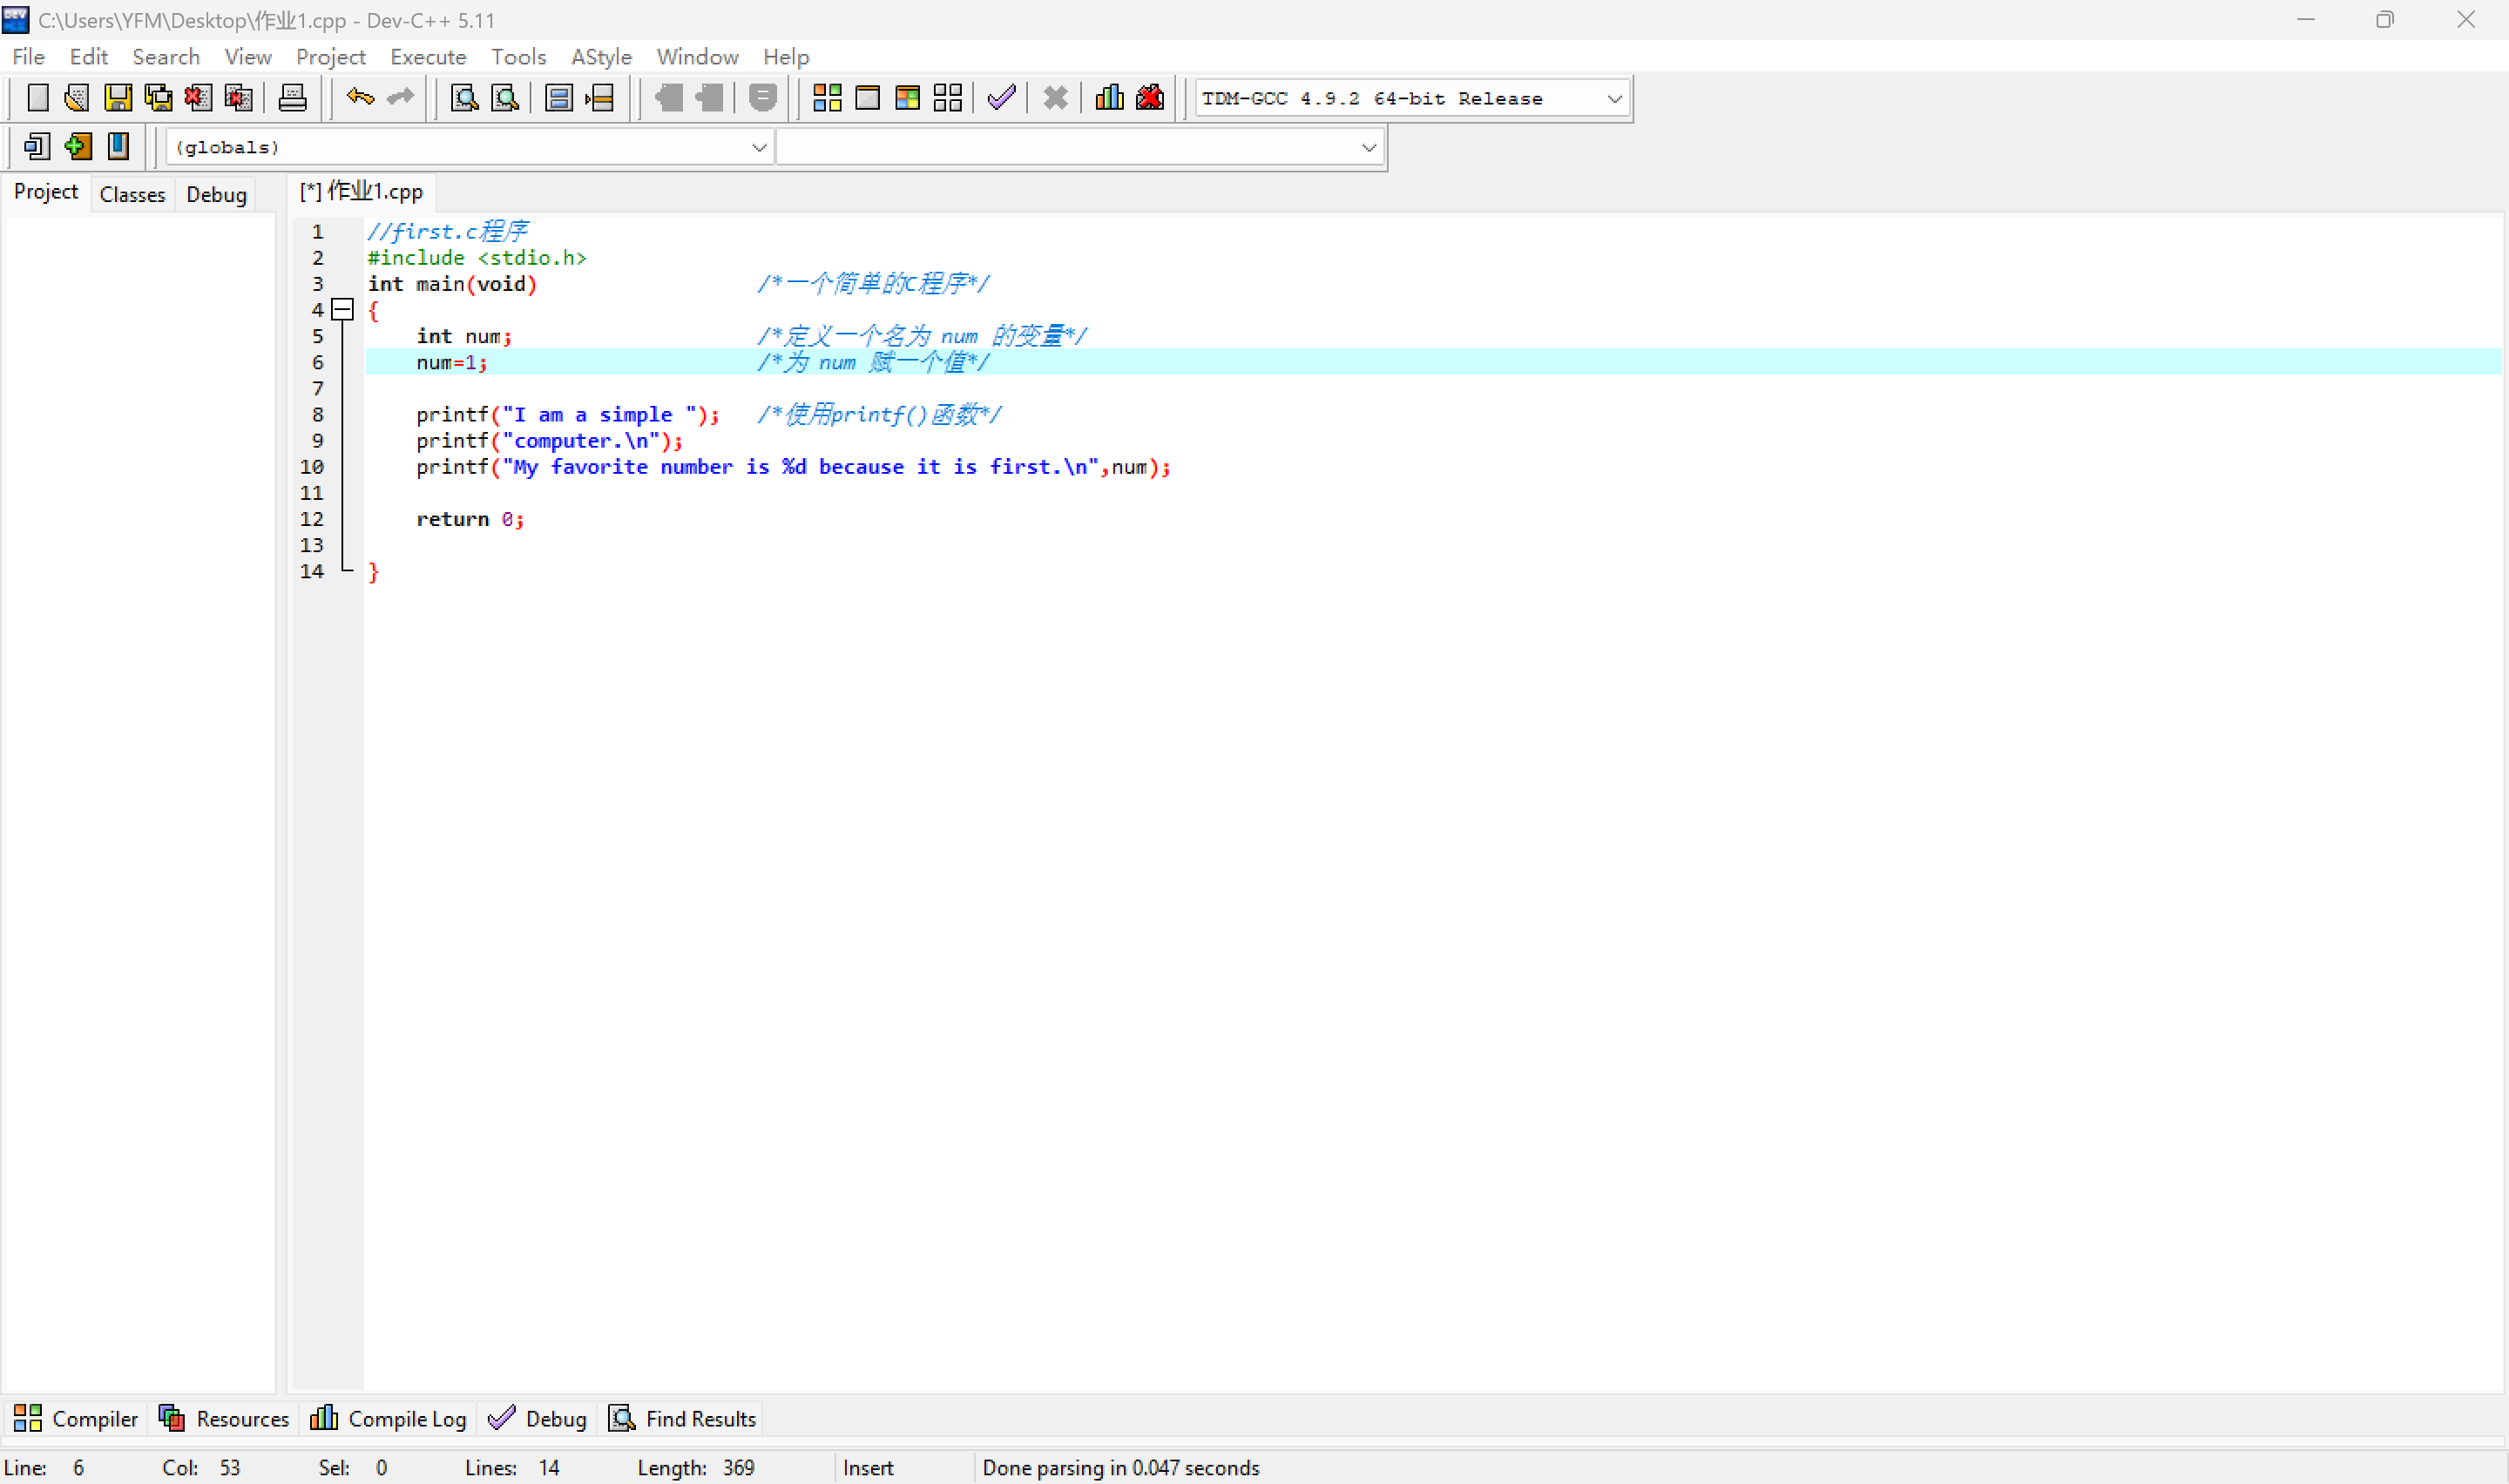This screenshot has width=2509, height=1484.
Task: Switch to the Debug side tab
Action: [x=216, y=194]
